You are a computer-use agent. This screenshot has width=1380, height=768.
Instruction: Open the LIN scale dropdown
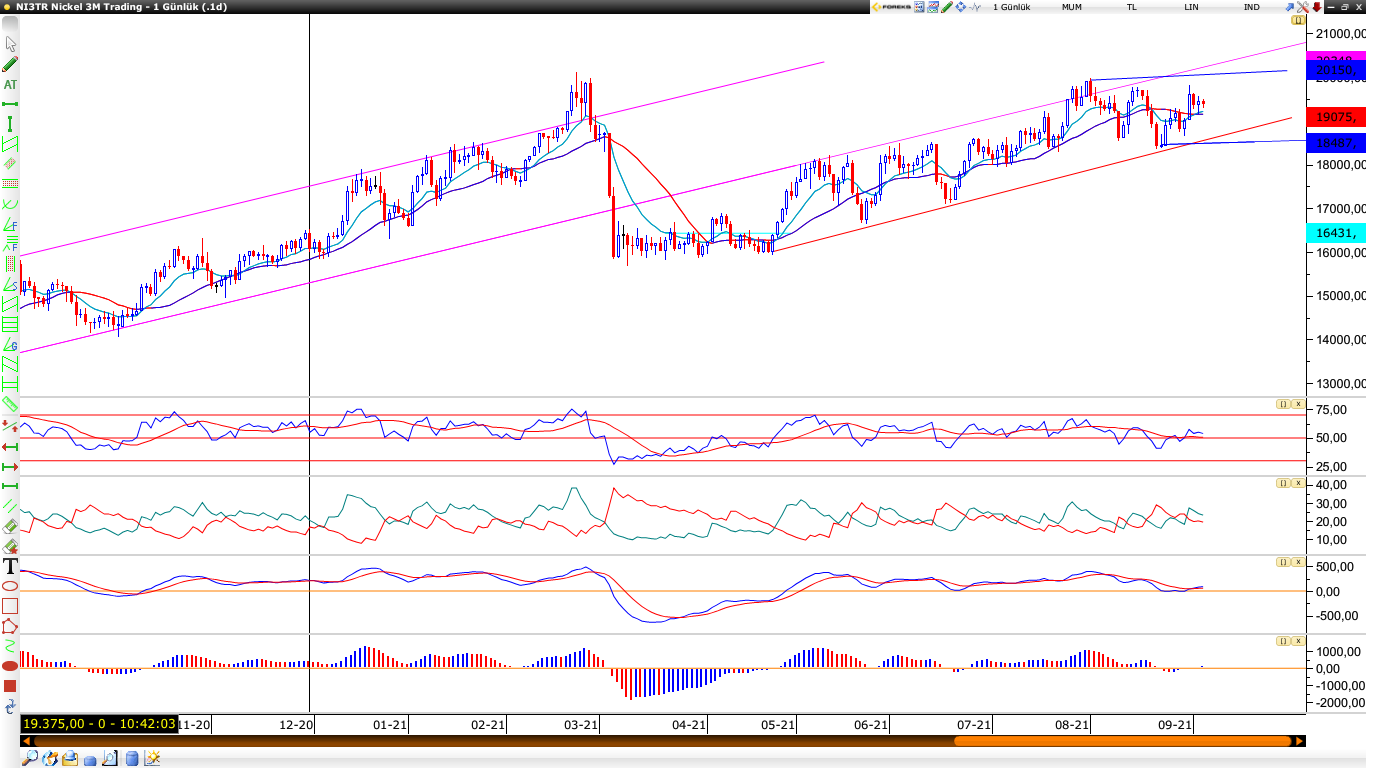[x=1192, y=7]
